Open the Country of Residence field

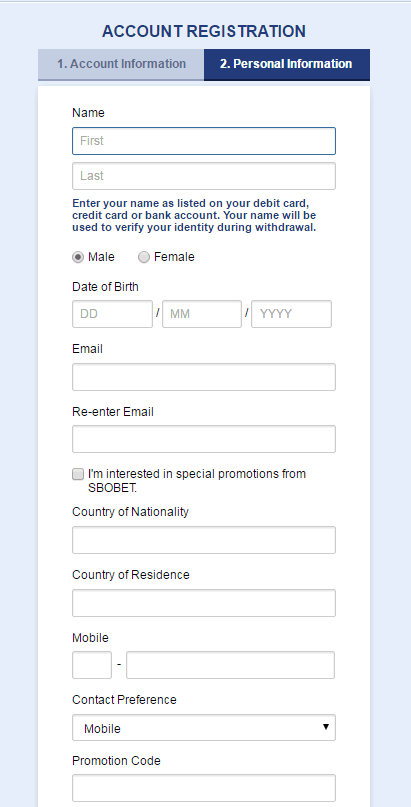(204, 603)
